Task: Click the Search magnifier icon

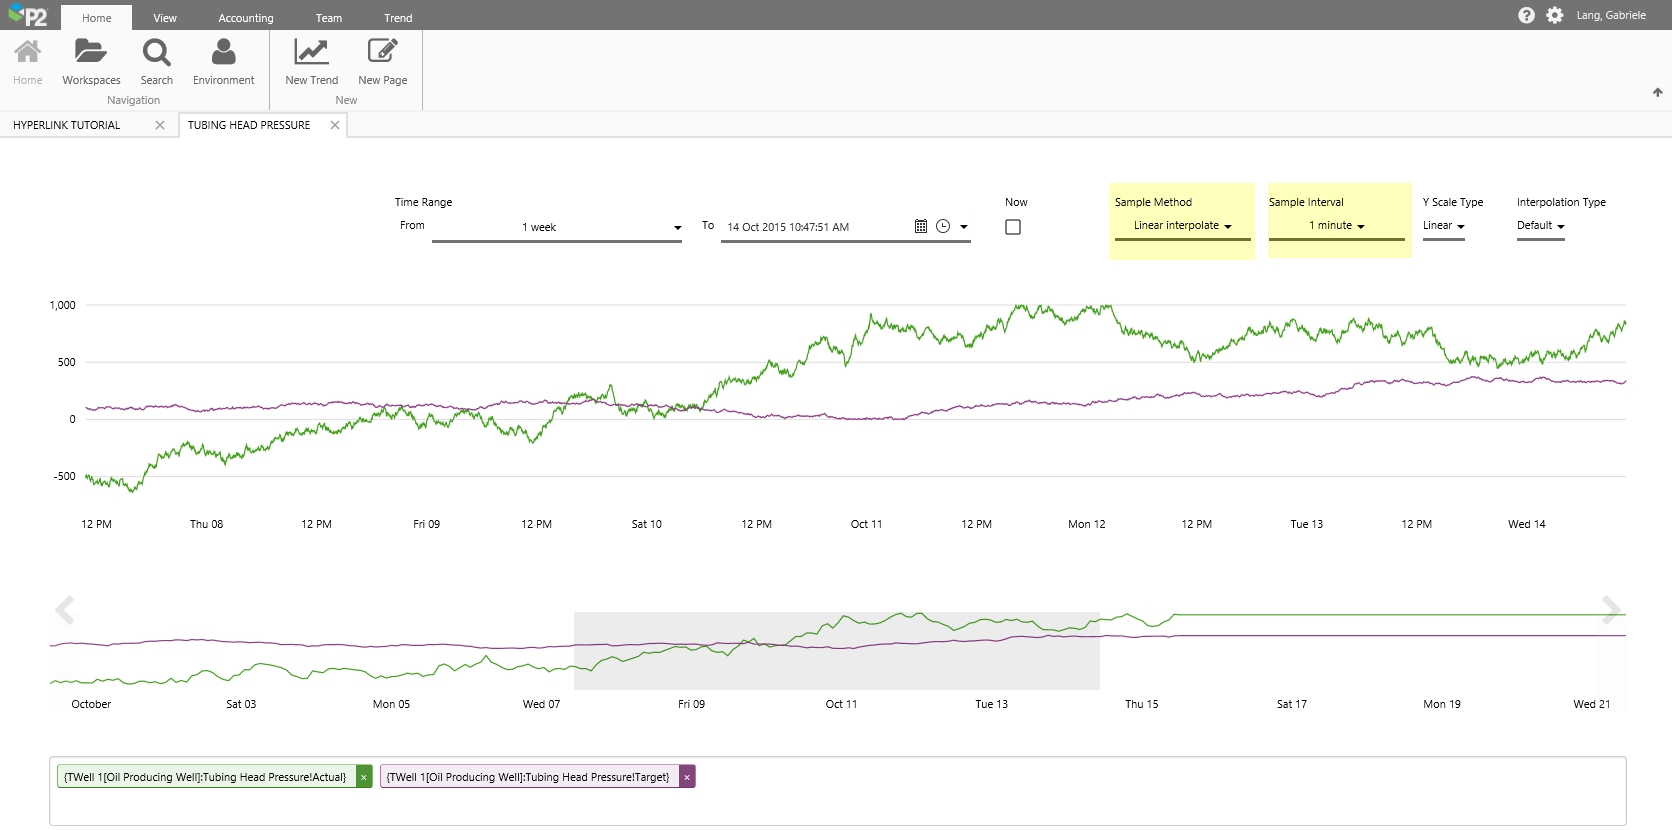Action: tap(156, 52)
